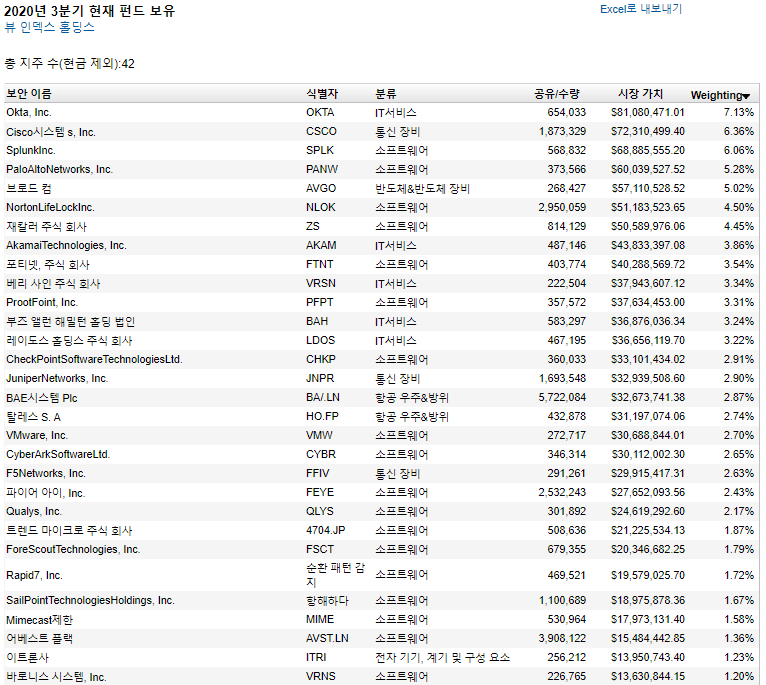Select the 탈레스 S. A security name
The height and width of the screenshot is (685, 766).
point(33,417)
